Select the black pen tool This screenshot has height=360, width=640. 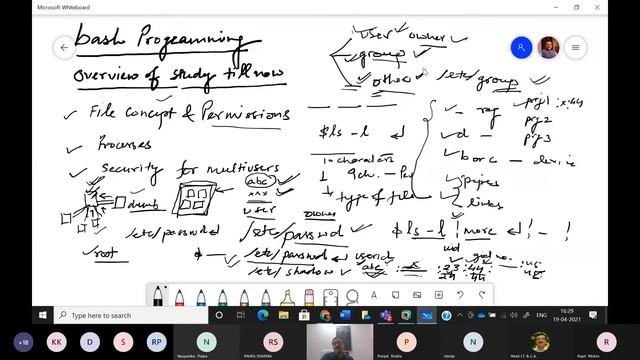tap(158, 296)
